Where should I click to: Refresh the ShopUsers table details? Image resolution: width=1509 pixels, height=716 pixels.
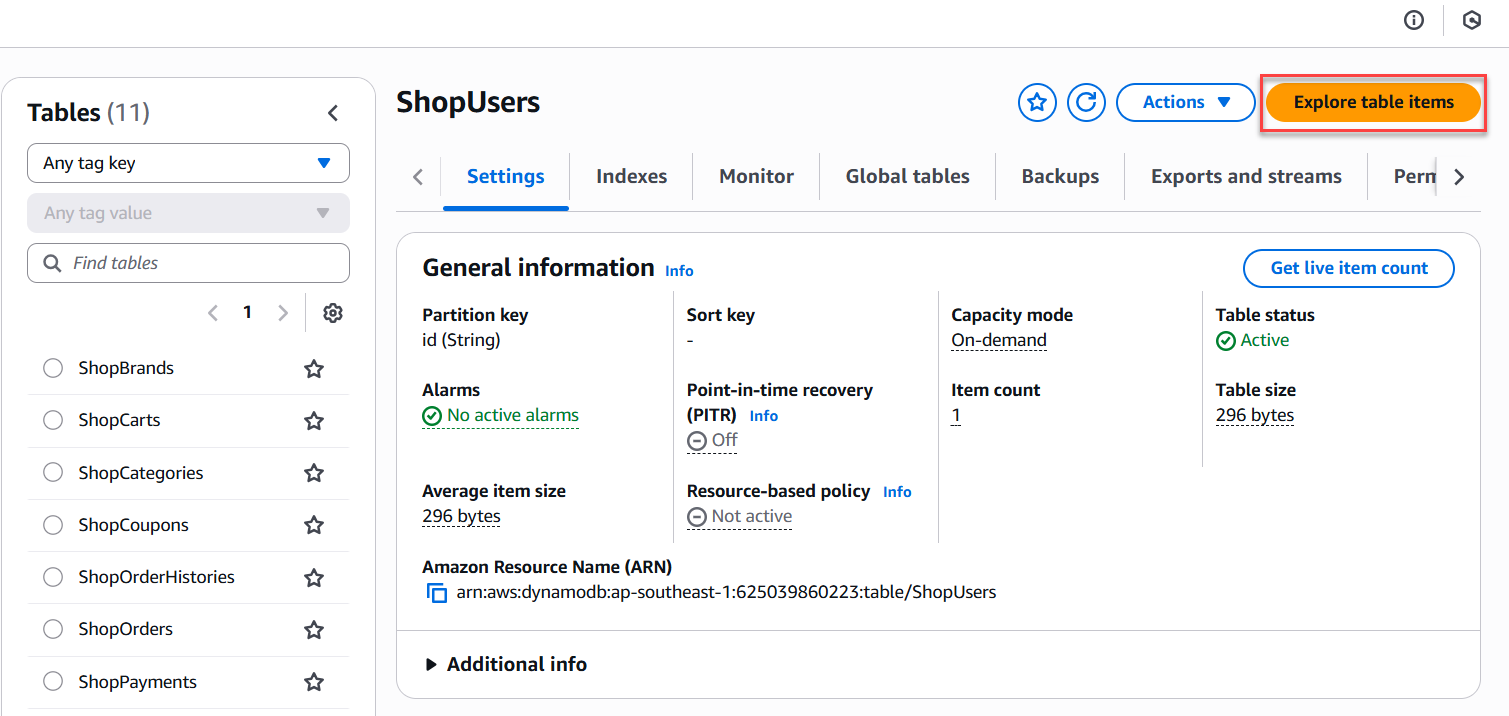point(1086,102)
